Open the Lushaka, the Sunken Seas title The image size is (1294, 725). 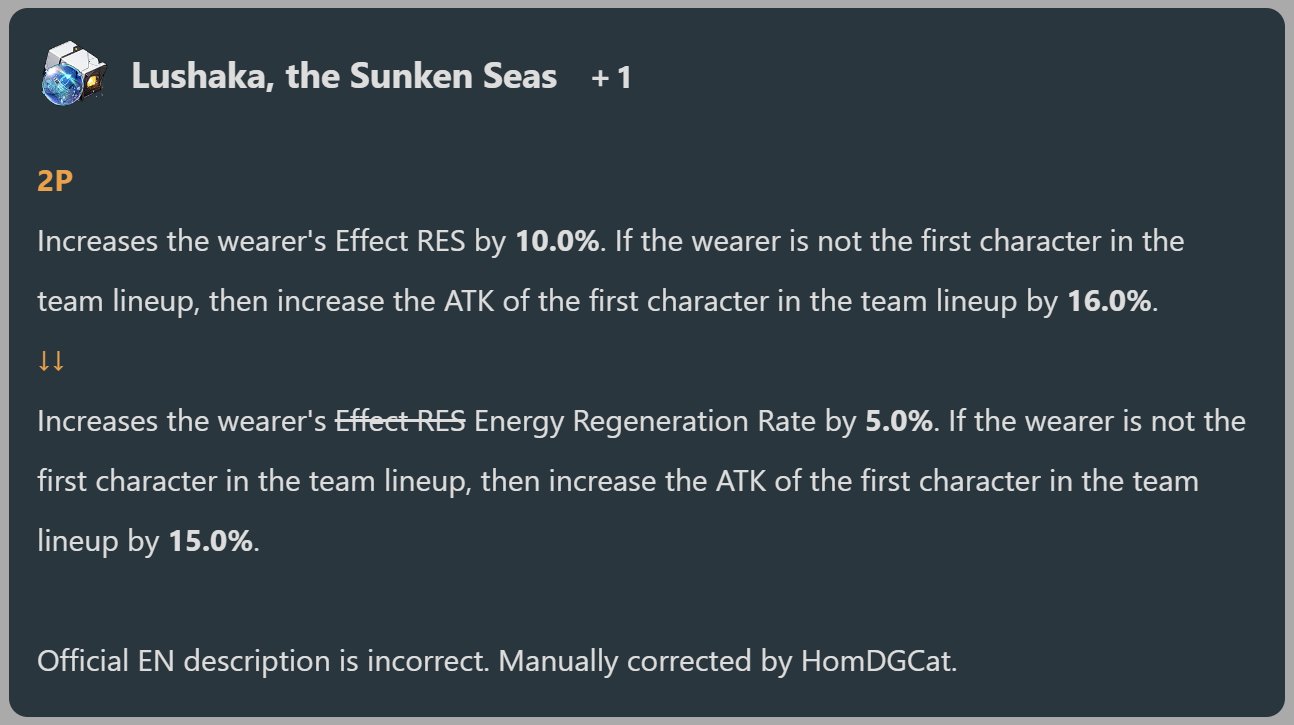click(x=344, y=77)
